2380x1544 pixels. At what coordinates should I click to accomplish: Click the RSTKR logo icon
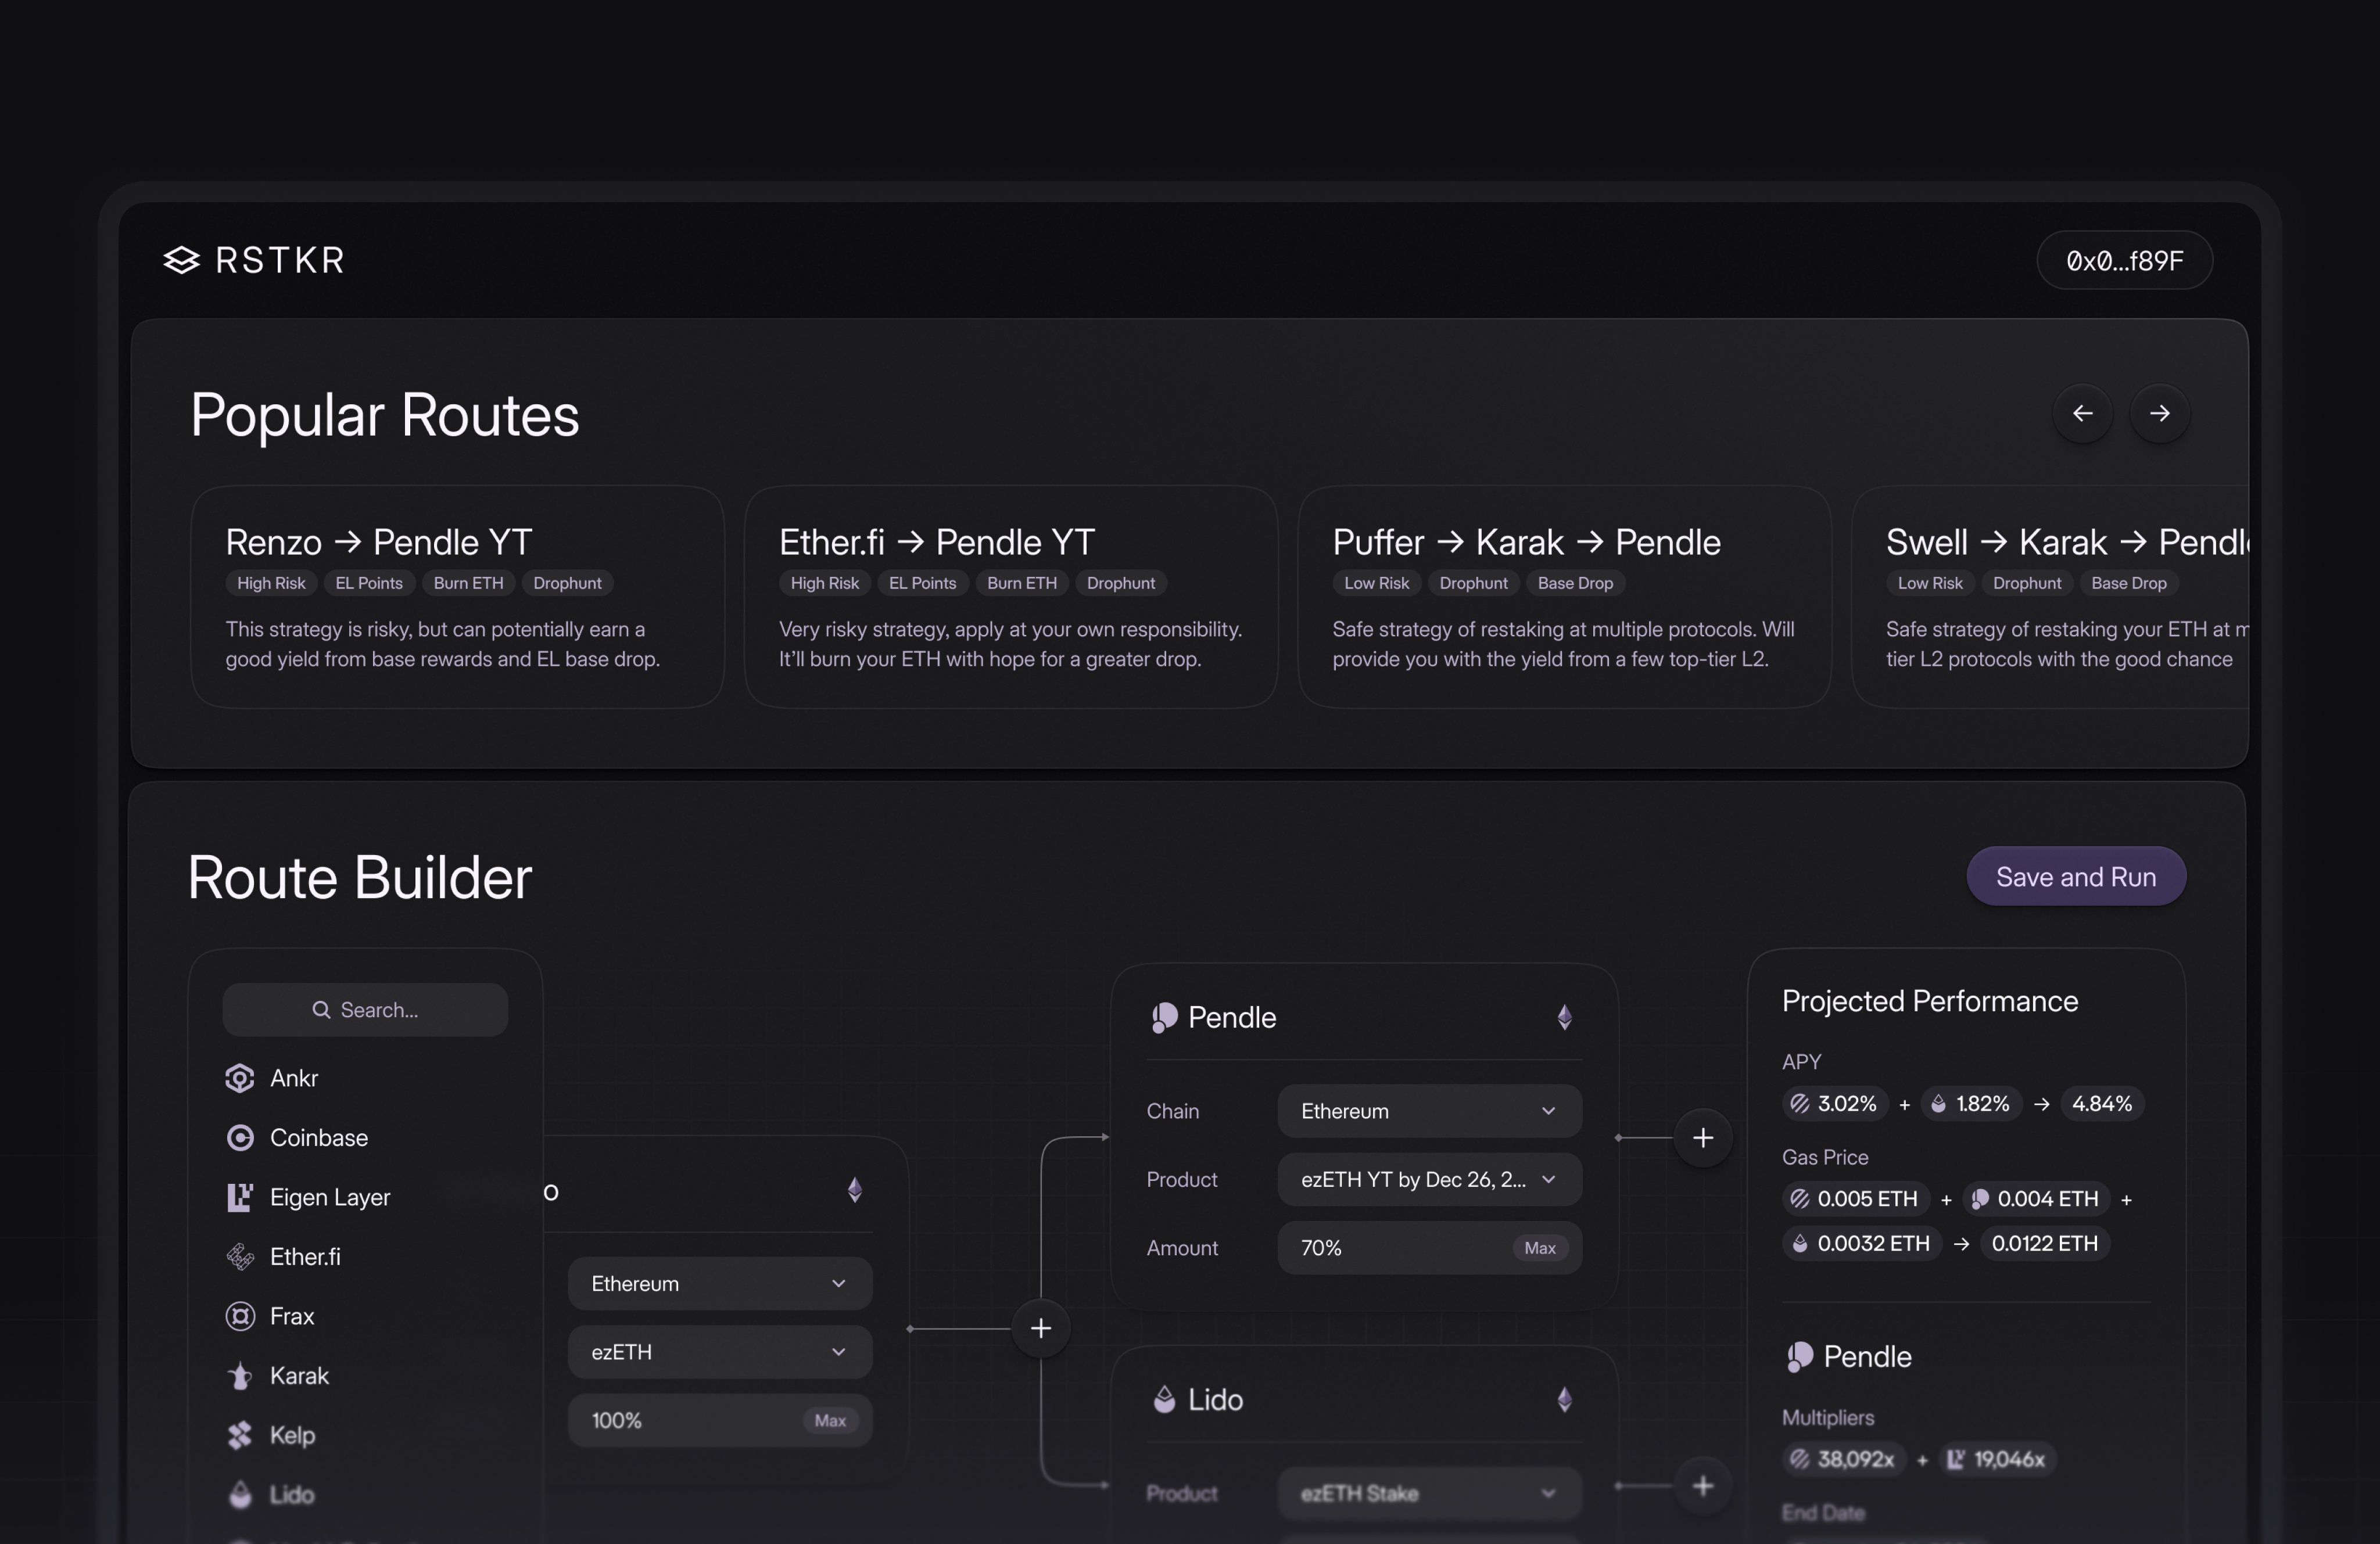[x=182, y=260]
